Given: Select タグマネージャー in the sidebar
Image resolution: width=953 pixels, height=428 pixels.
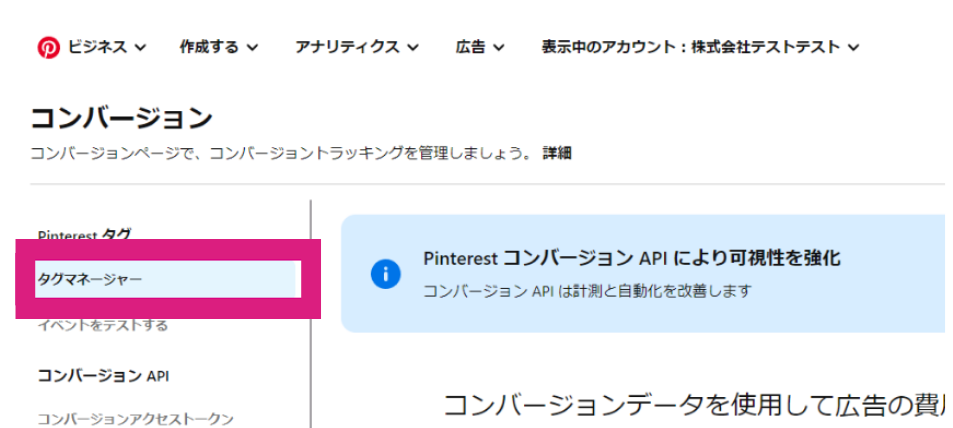Looking at the screenshot, I should coord(90,279).
